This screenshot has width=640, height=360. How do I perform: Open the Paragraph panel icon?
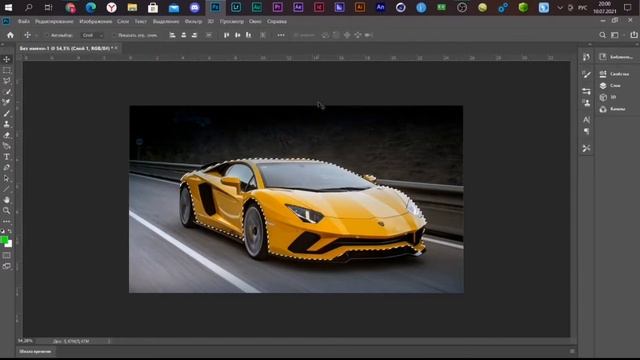(587, 131)
